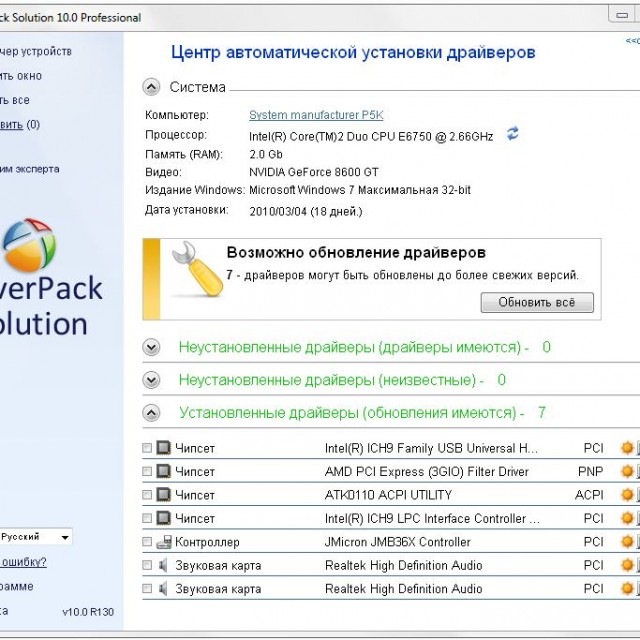Tick the ATK0110 ACPI UTILITY checkbox

148,495
